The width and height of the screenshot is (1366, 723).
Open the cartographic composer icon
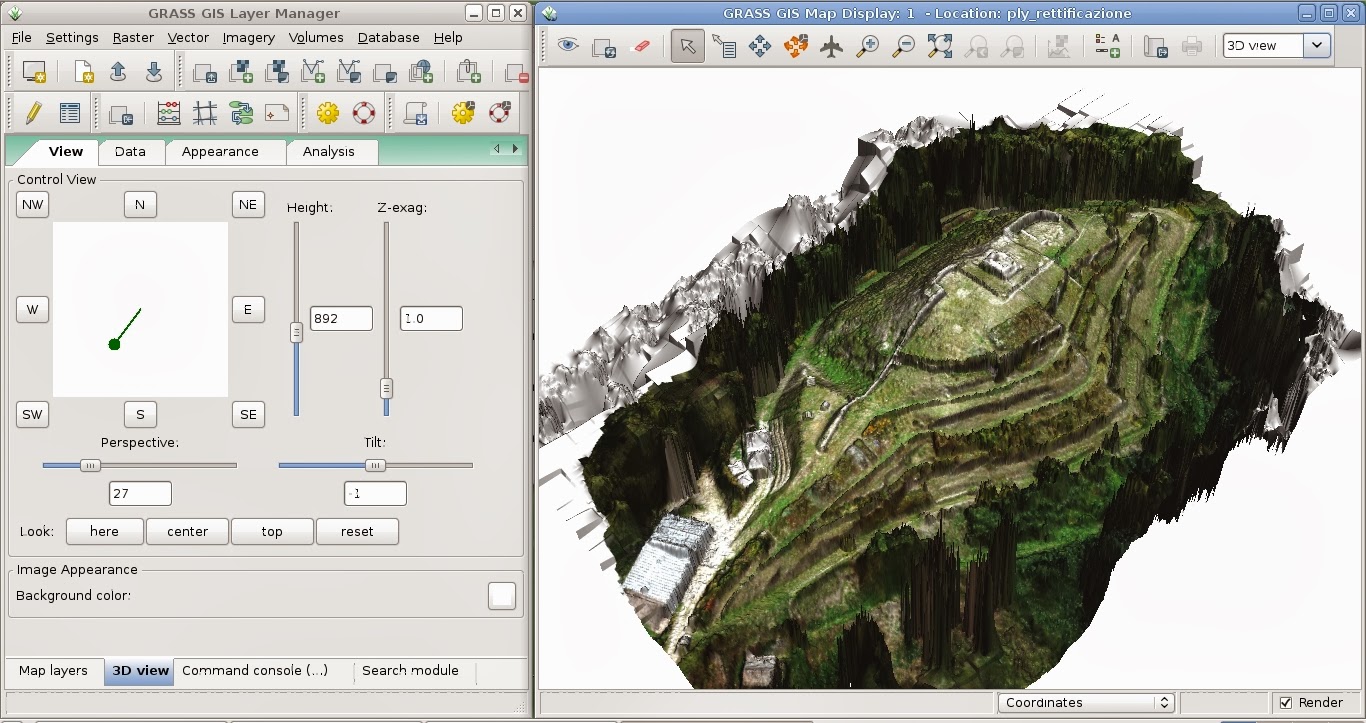coord(277,113)
